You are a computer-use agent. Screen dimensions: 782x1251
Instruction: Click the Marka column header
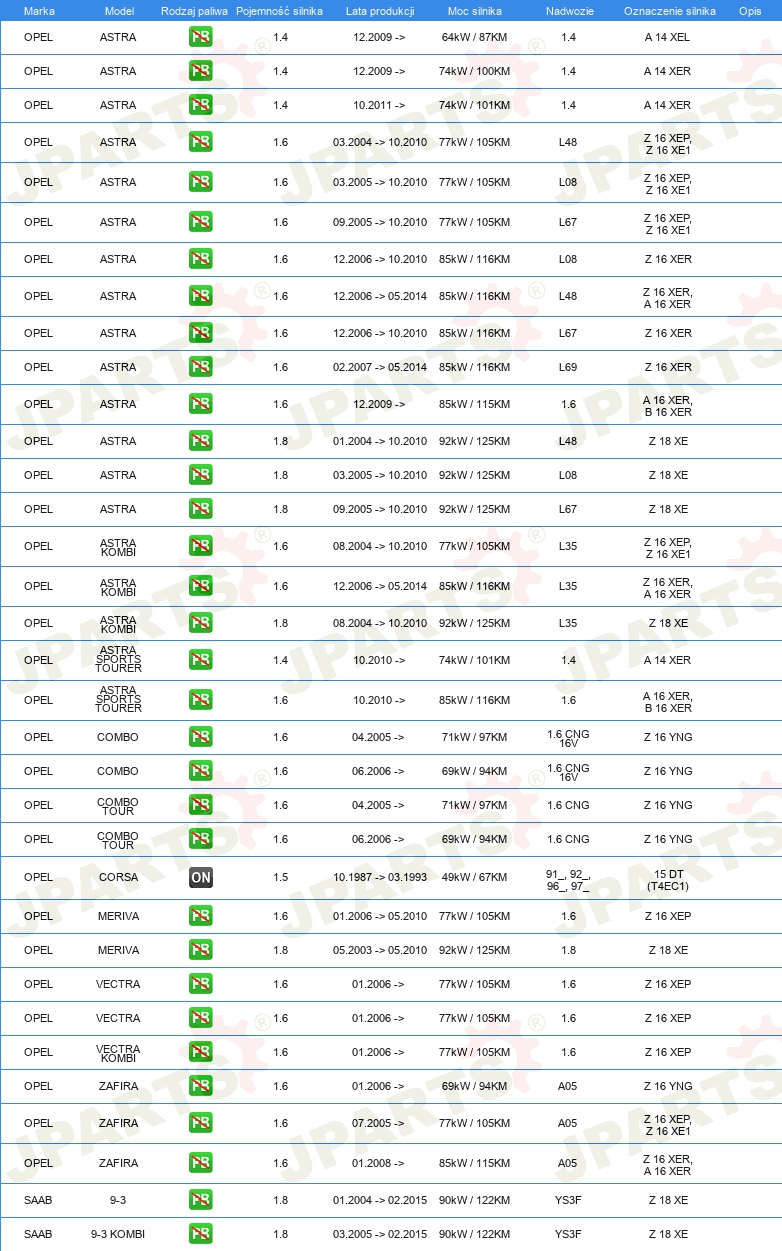[39, 11]
